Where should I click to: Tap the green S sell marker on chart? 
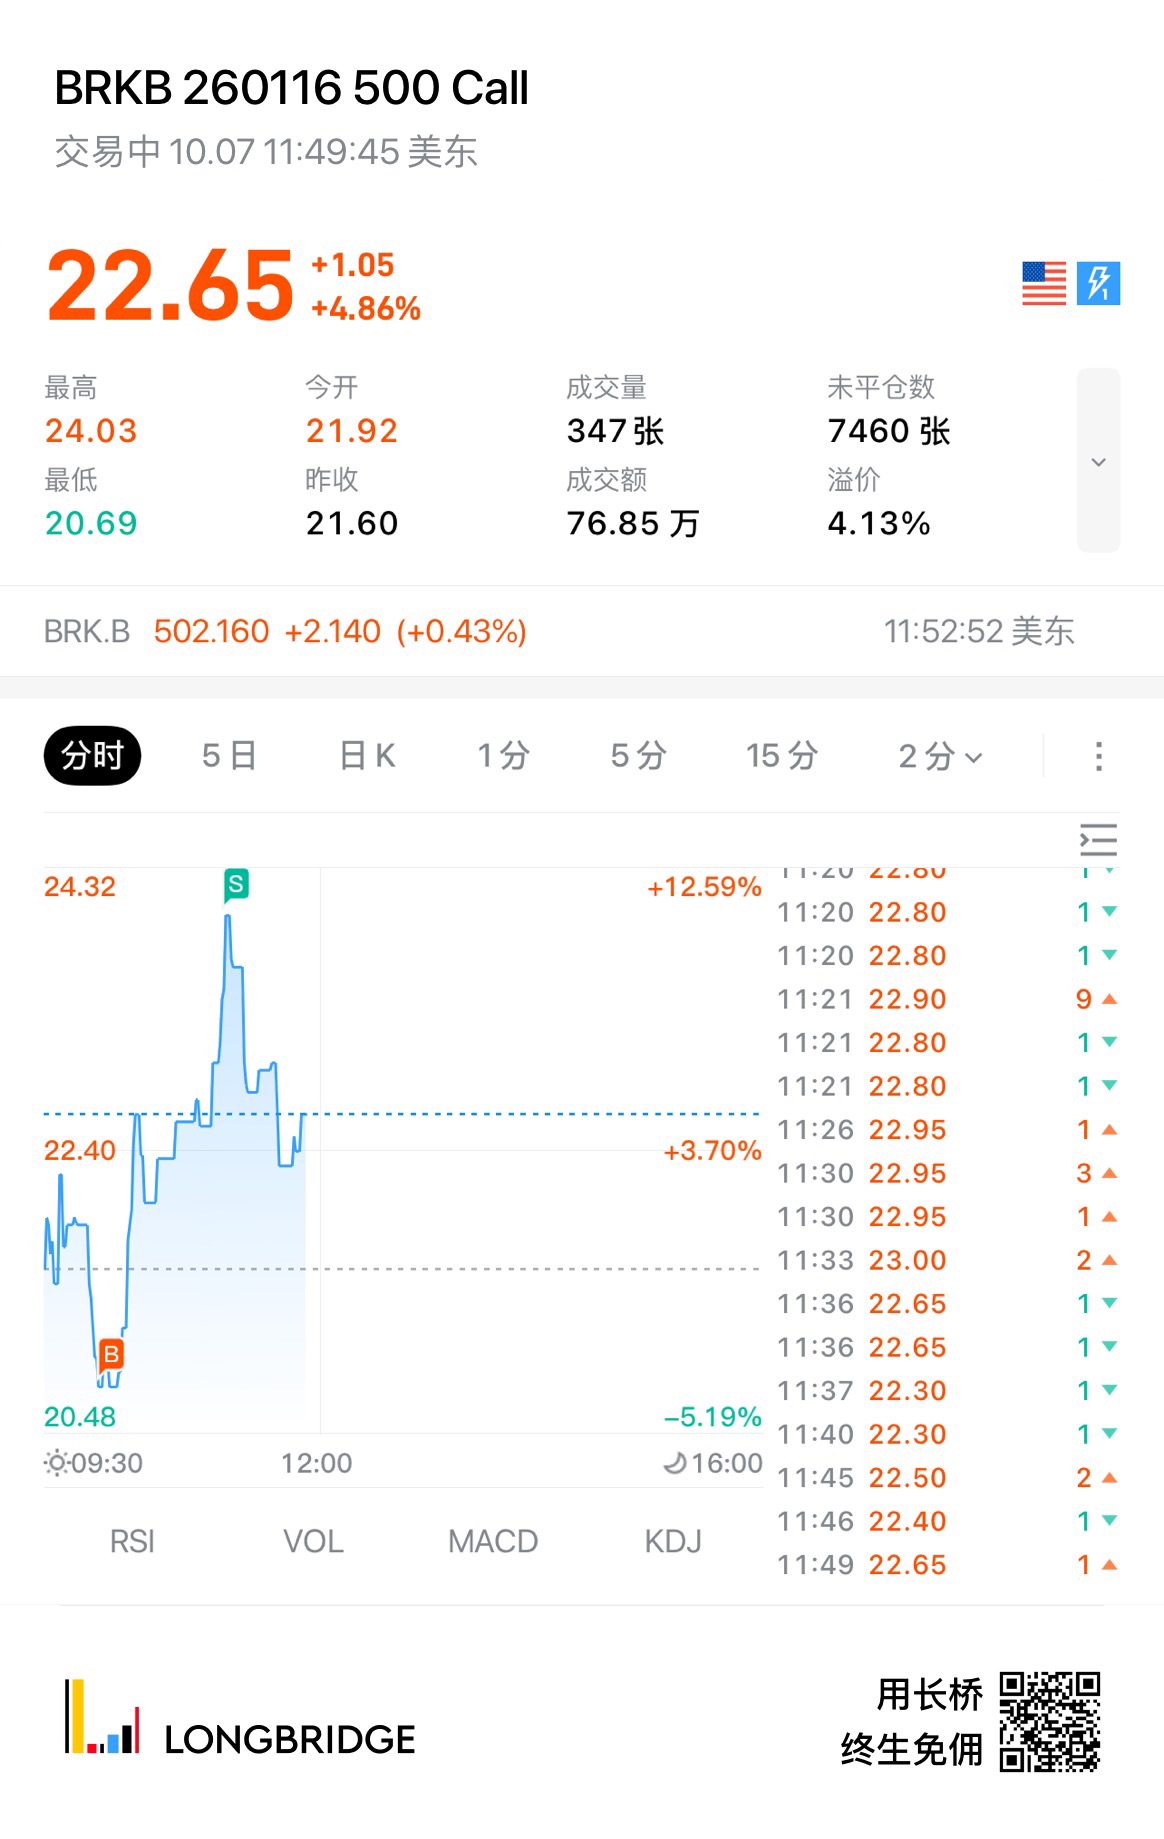236,884
